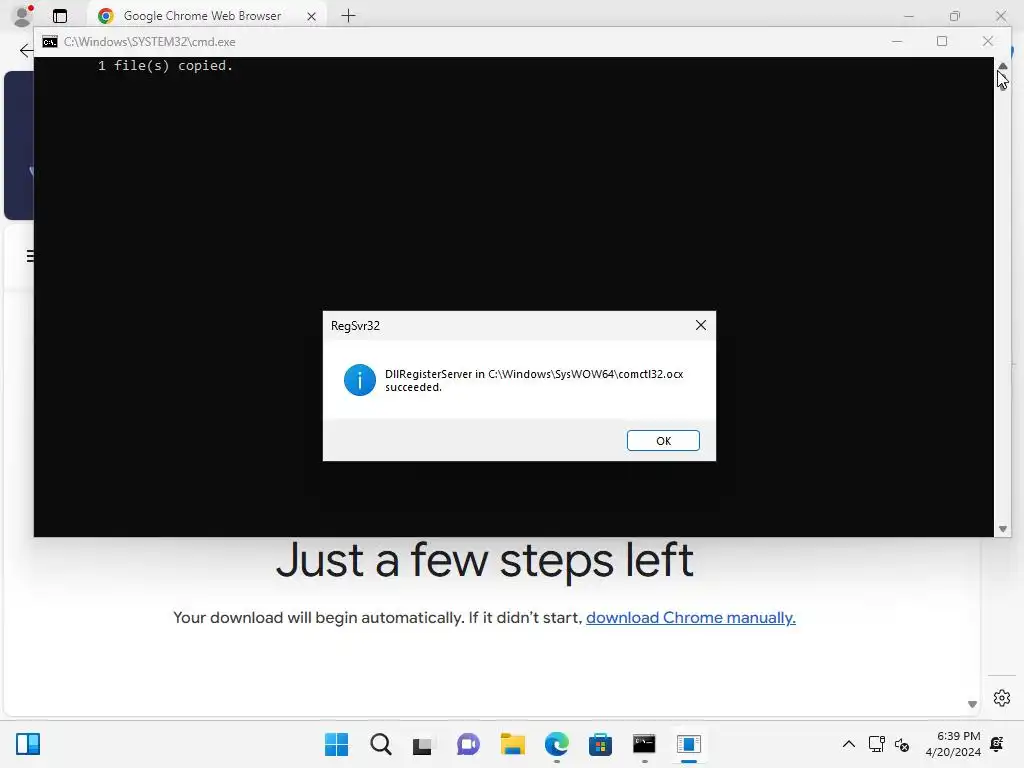Click the blue information icon in RegSvr32

tap(359, 380)
